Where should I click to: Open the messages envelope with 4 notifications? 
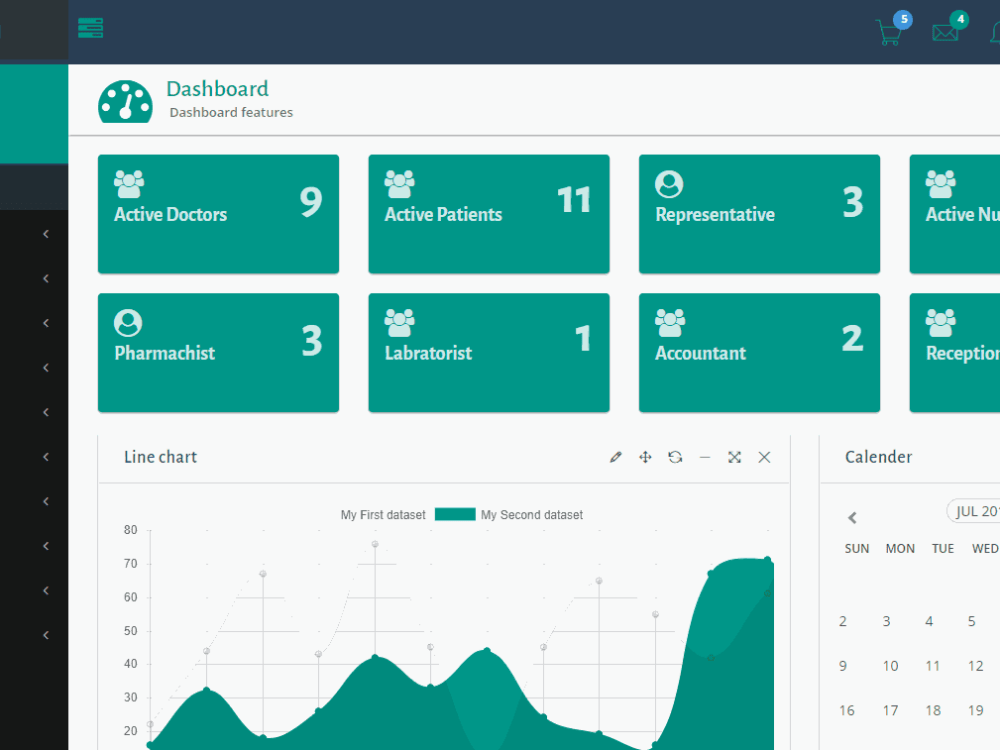(946, 31)
